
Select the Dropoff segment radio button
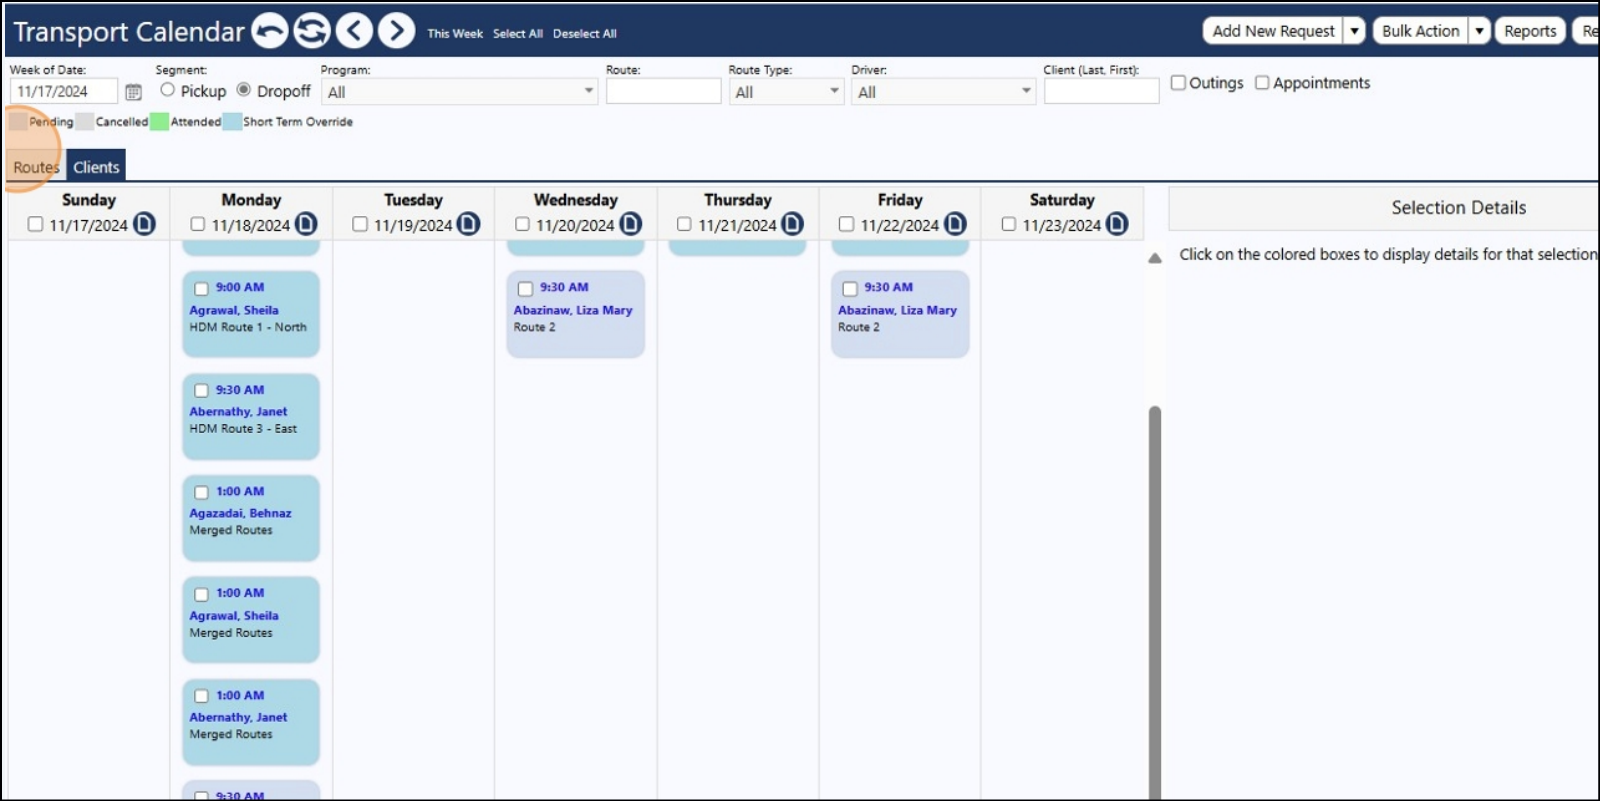(244, 90)
